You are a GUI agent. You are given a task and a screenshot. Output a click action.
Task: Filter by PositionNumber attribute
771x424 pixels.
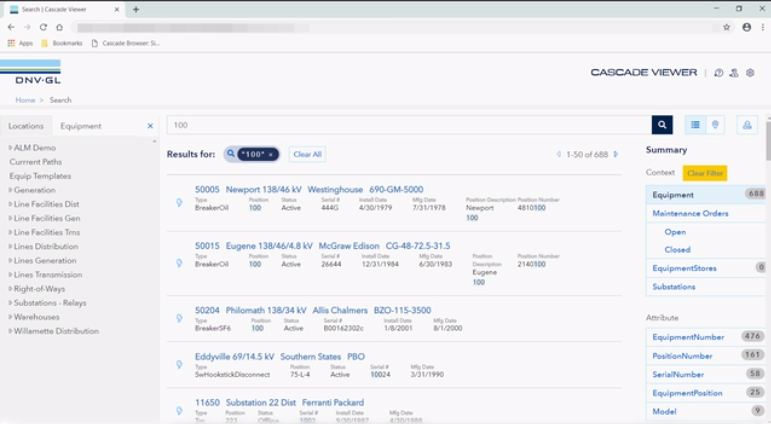[x=706, y=356]
